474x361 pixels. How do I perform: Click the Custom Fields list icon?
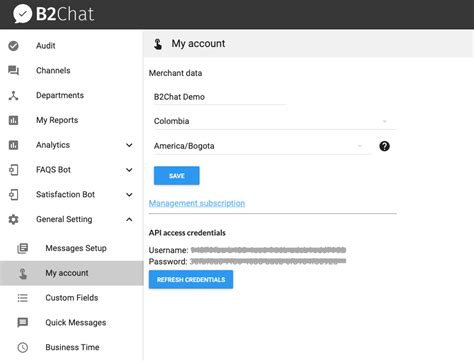tap(23, 298)
